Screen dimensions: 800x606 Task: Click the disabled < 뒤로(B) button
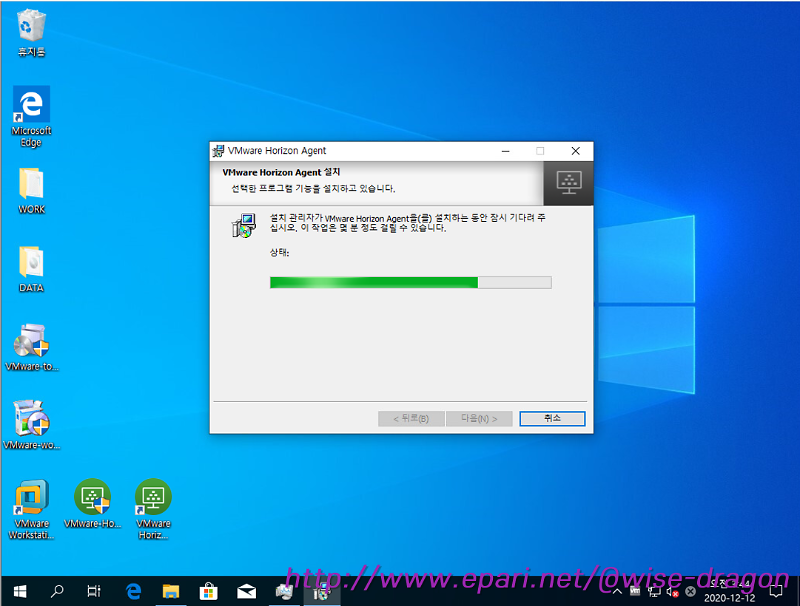pyautogui.click(x=411, y=418)
